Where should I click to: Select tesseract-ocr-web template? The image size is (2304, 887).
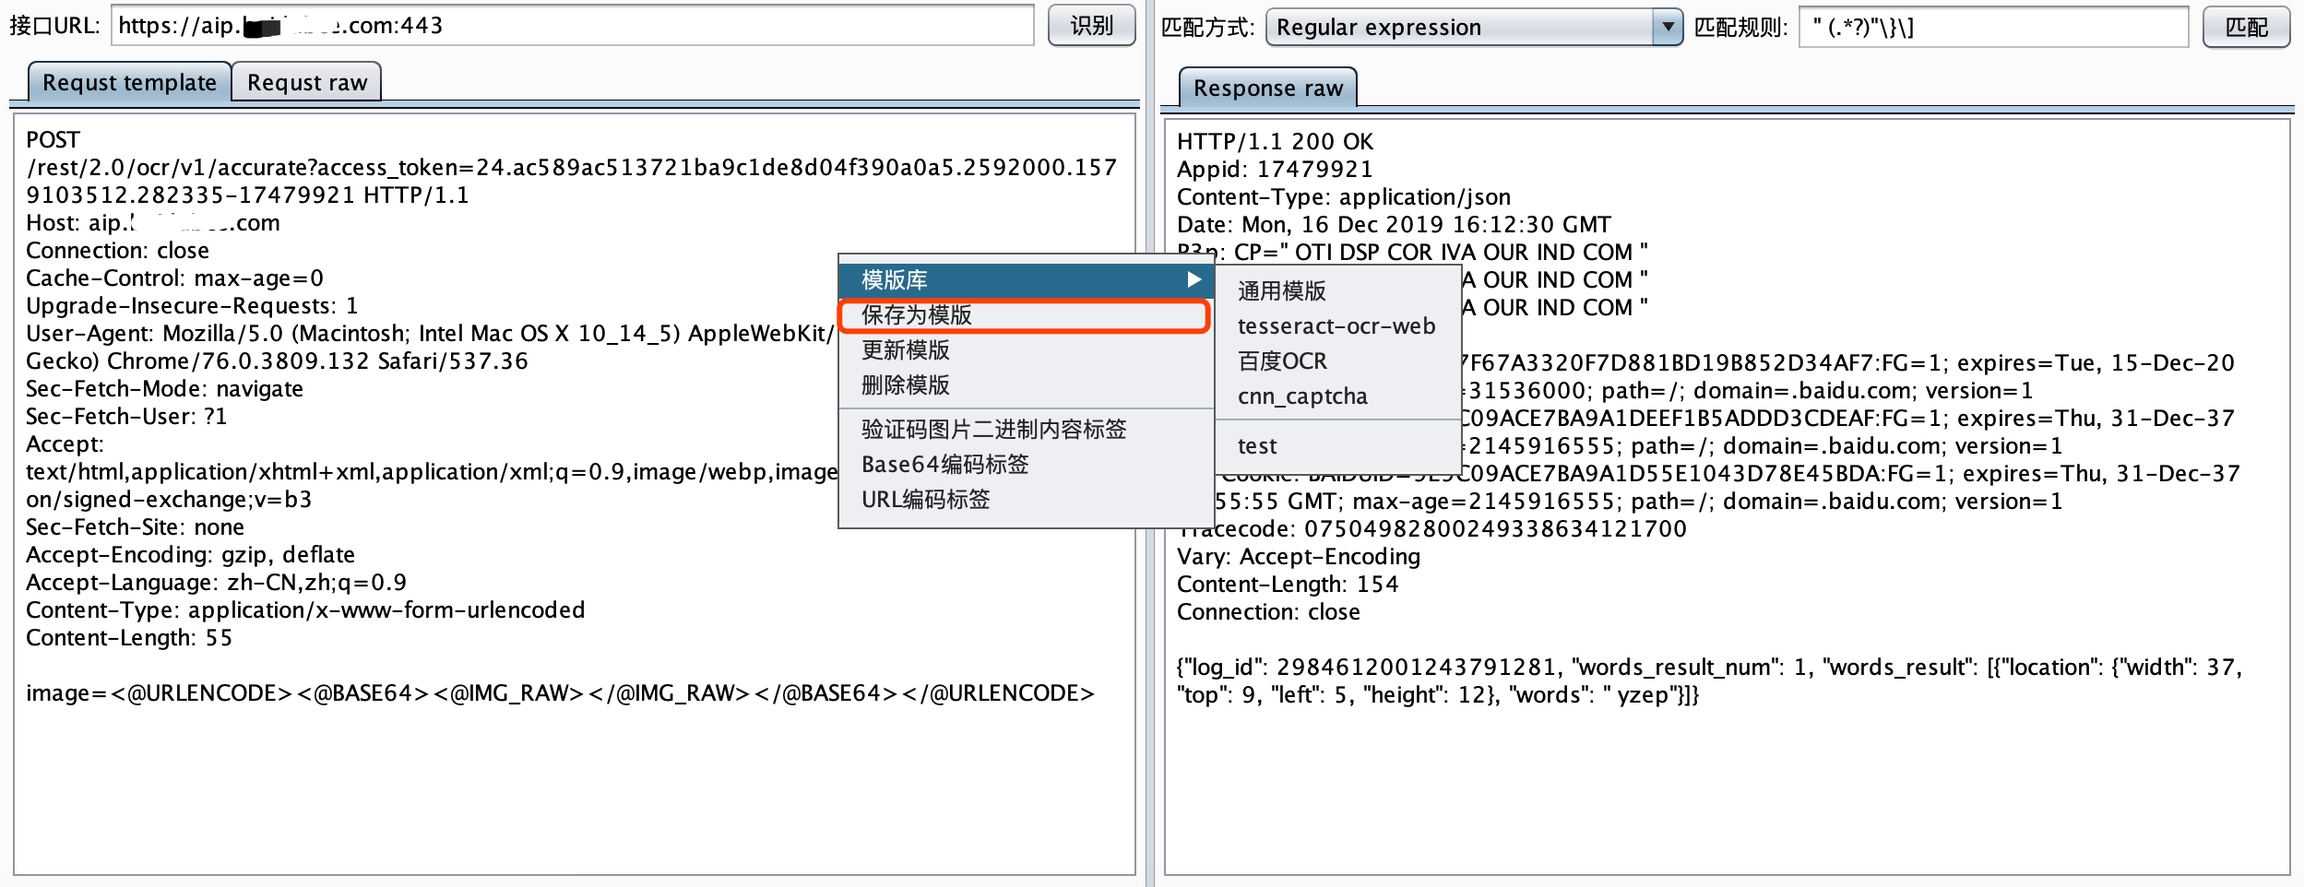click(x=1336, y=326)
